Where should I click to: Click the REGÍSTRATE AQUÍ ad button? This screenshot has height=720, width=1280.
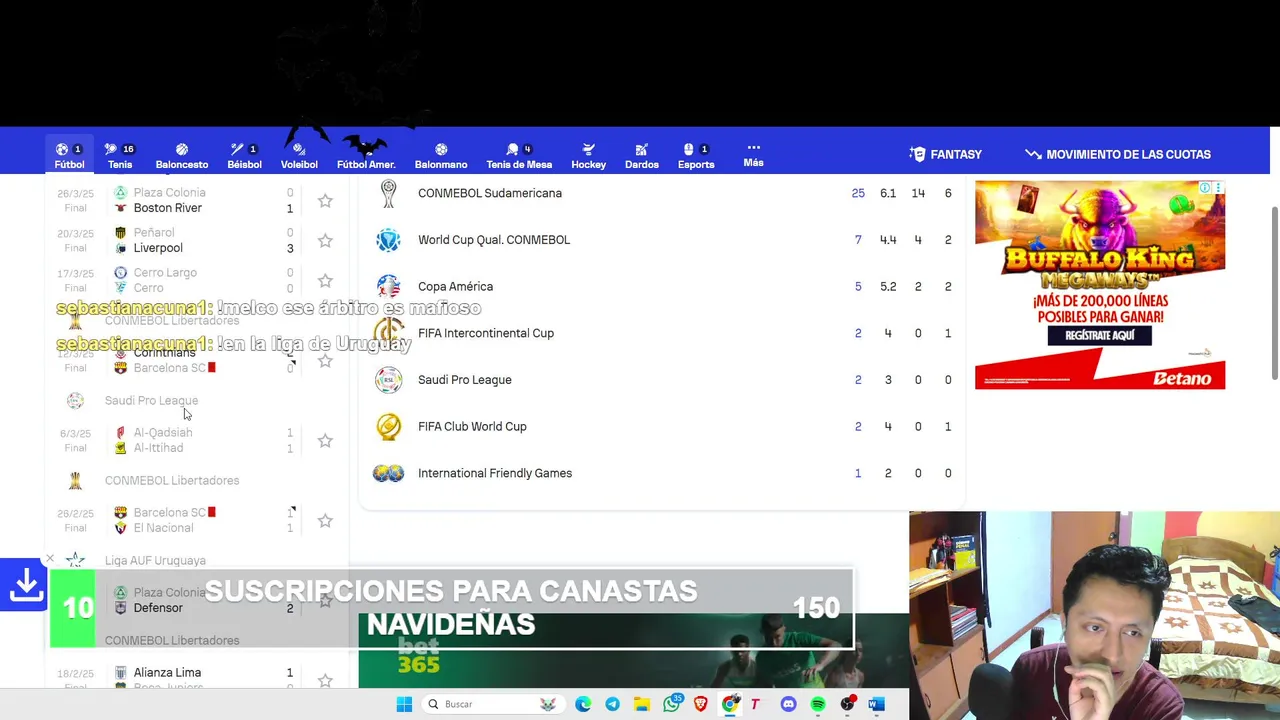1099,335
